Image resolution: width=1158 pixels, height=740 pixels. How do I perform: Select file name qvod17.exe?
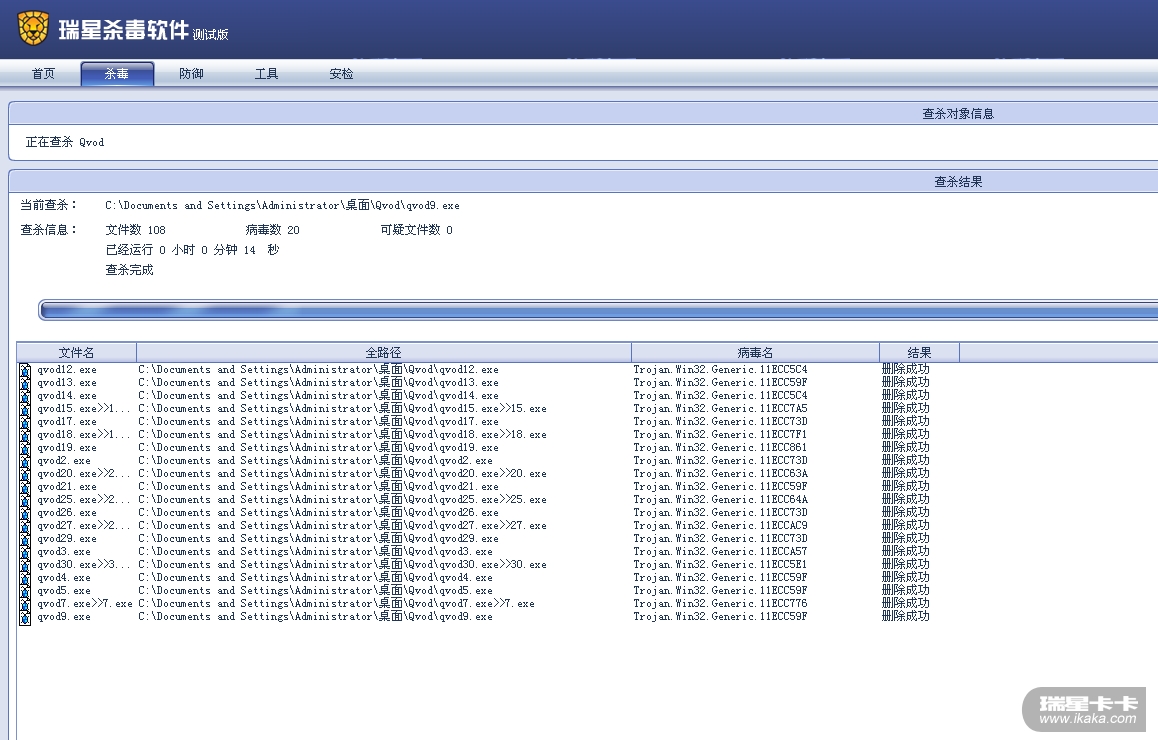pyautogui.click(x=66, y=422)
